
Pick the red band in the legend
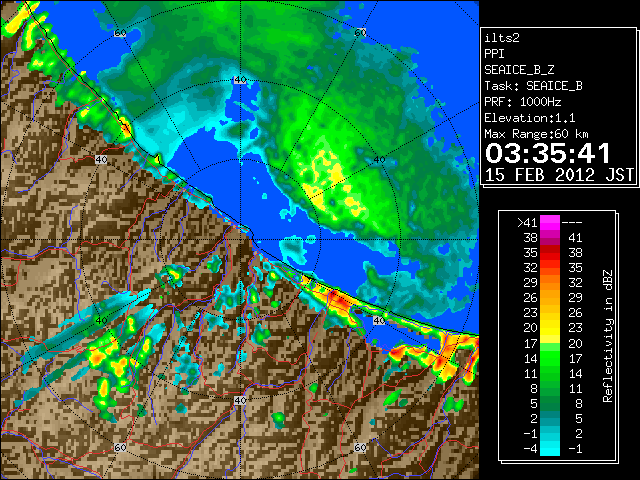550,253
